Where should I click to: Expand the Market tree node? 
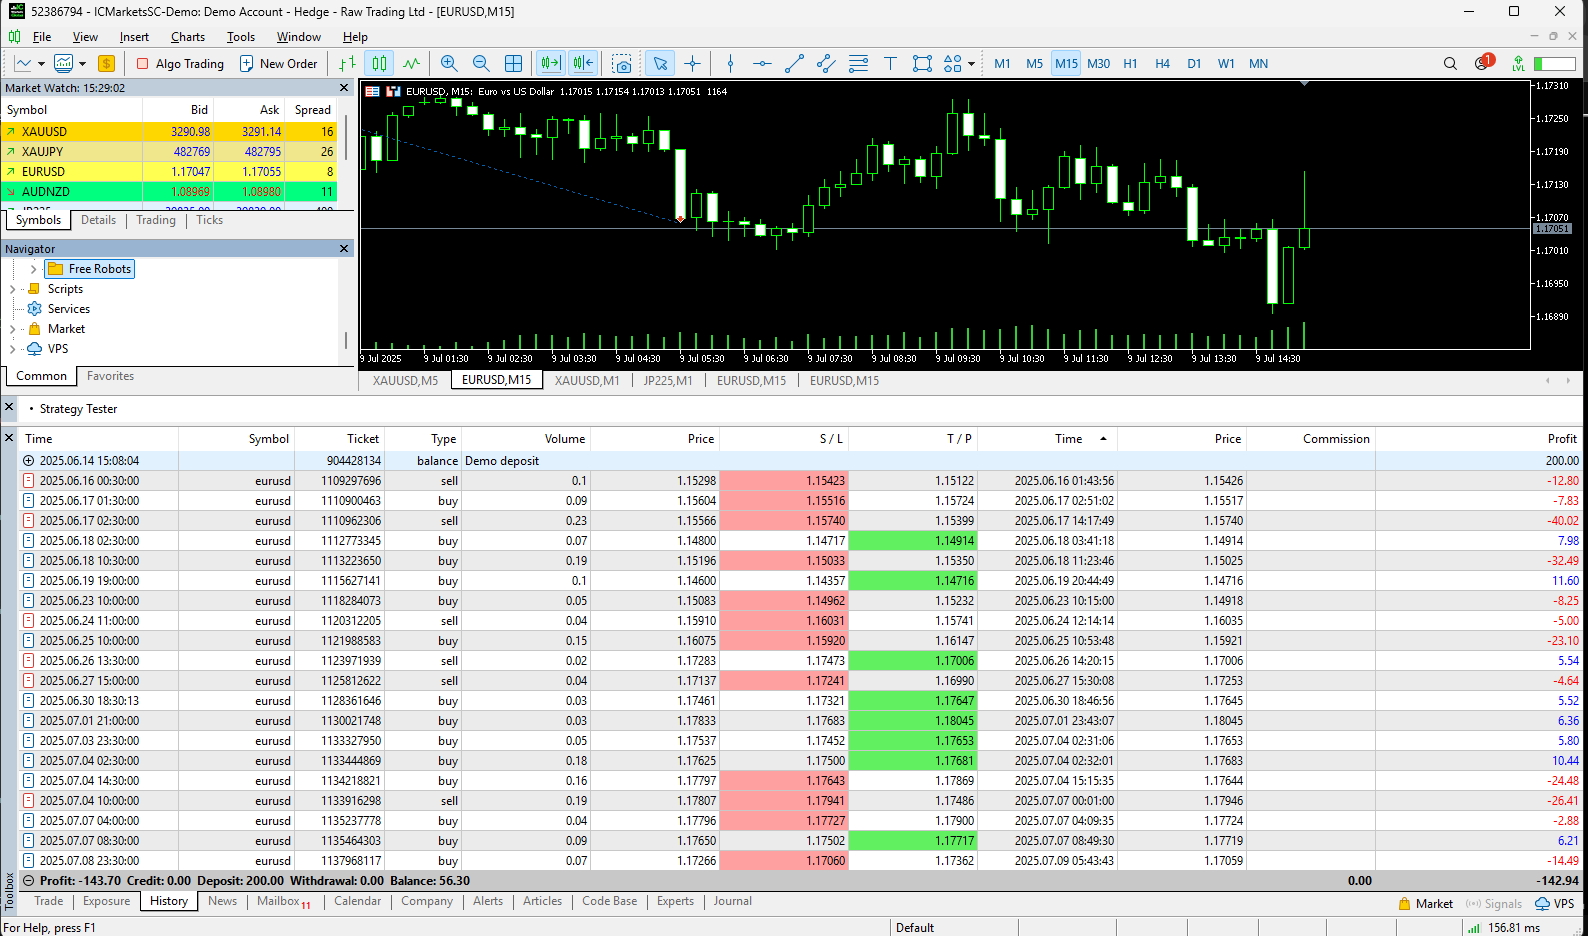point(12,329)
